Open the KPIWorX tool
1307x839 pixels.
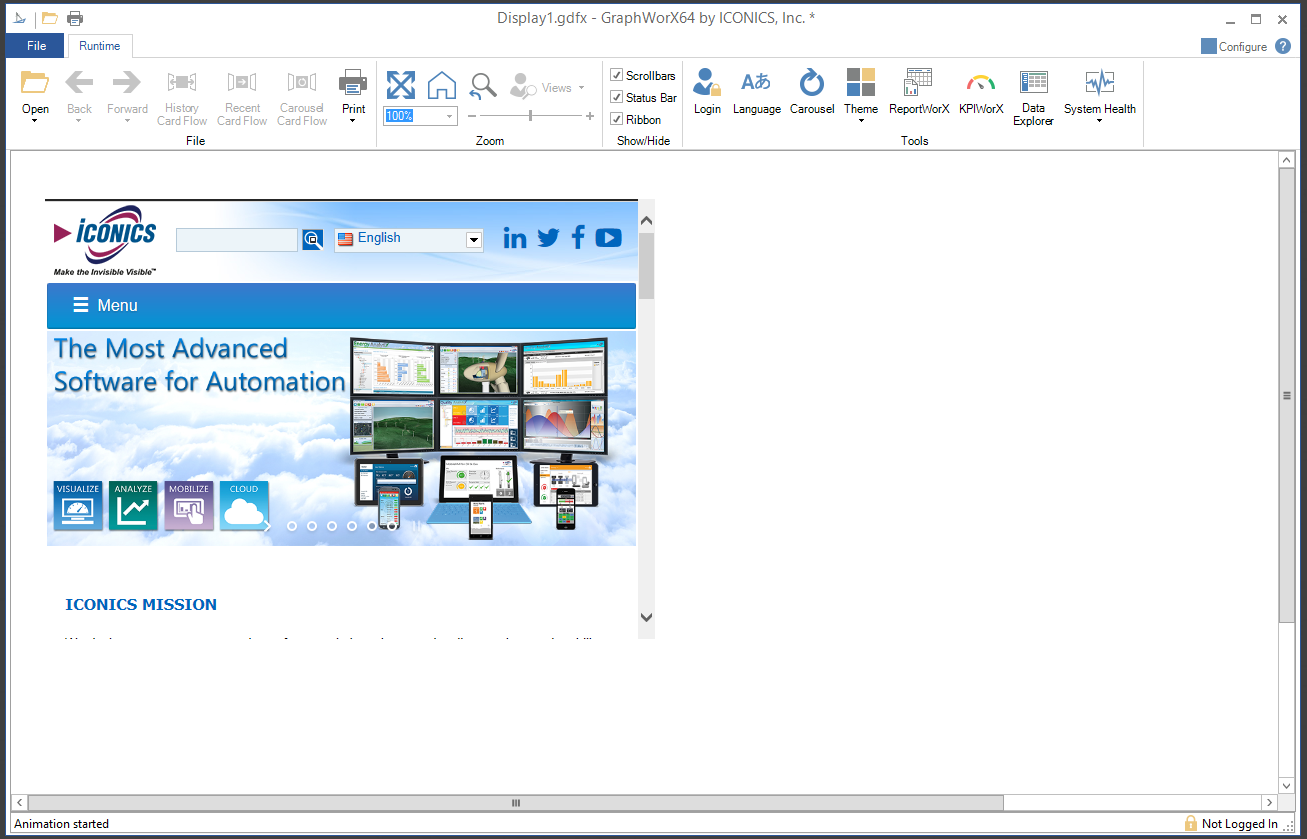[x=980, y=92]
